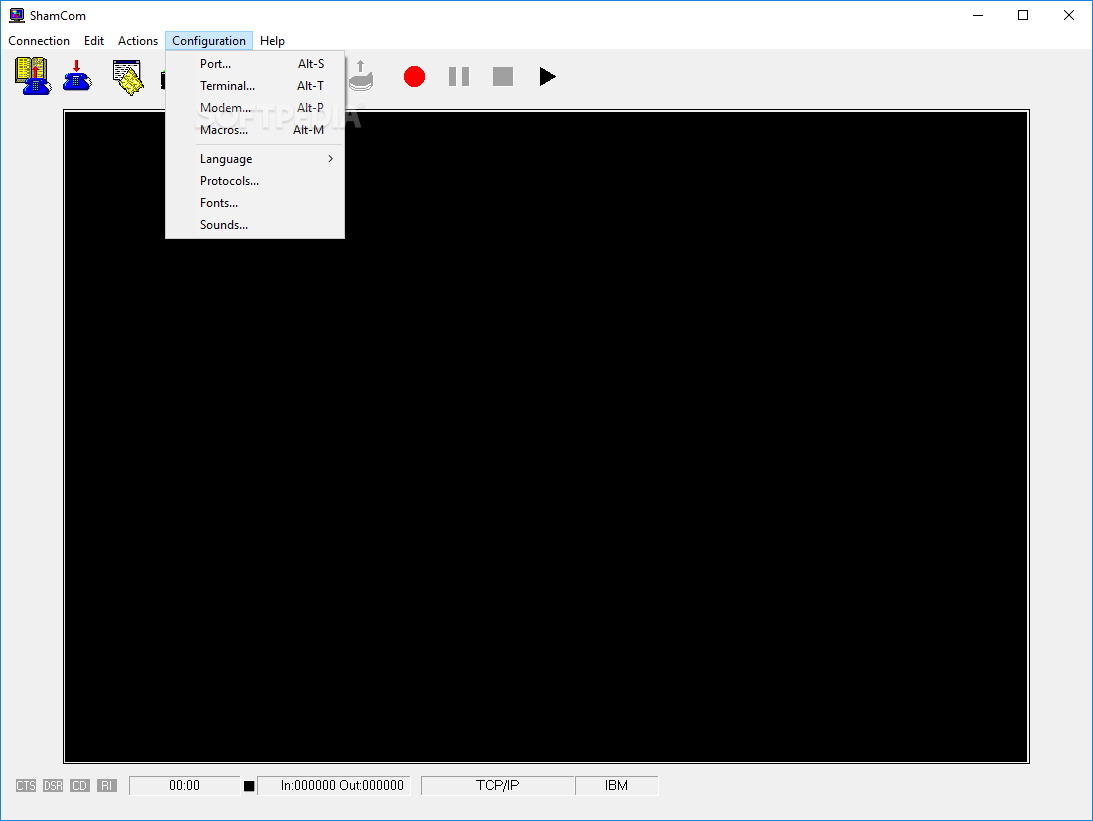Image resolution: width=1093 pixels, height=821 pixels.
Task: Click the DSR status indicator
Action: tap(53, 785)
